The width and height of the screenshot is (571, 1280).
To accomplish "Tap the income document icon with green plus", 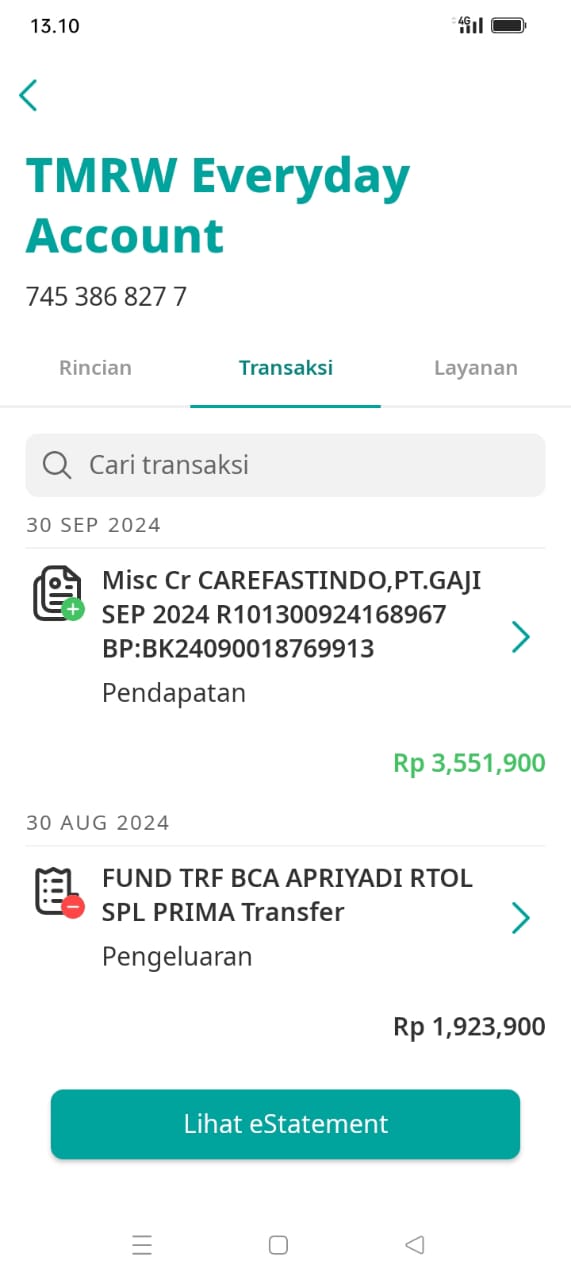I will tap(59, 594).
